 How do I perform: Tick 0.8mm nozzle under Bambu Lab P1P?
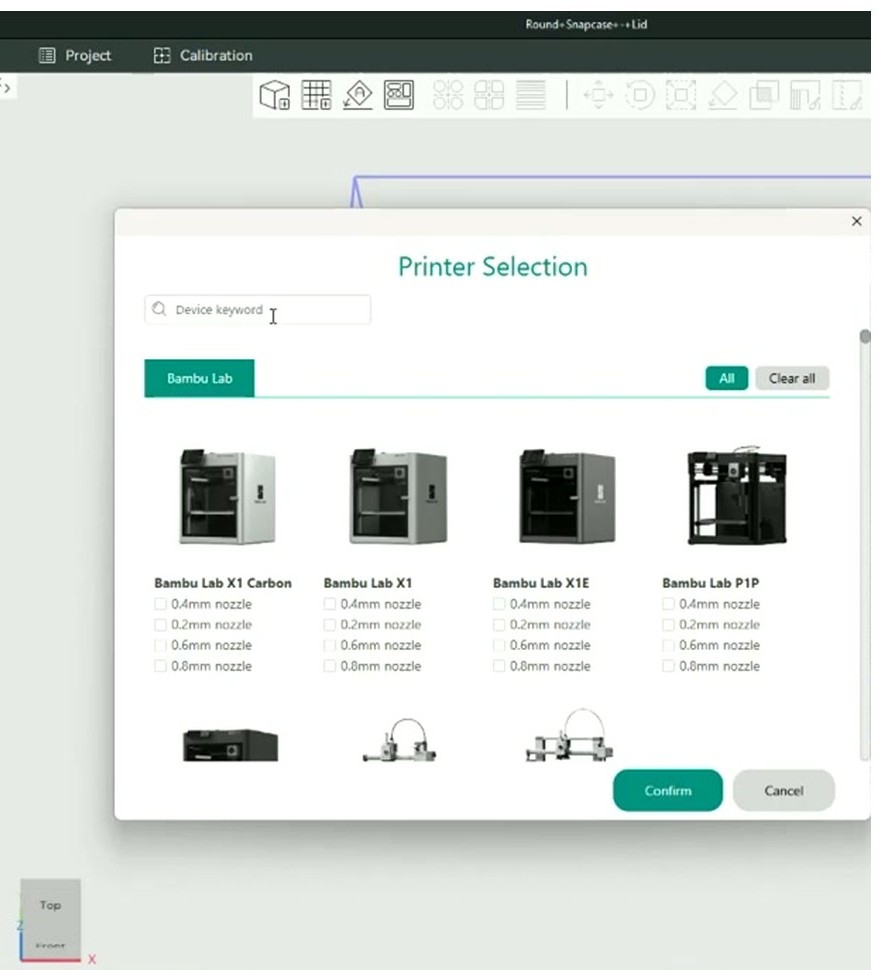click(x=669, y=666)
